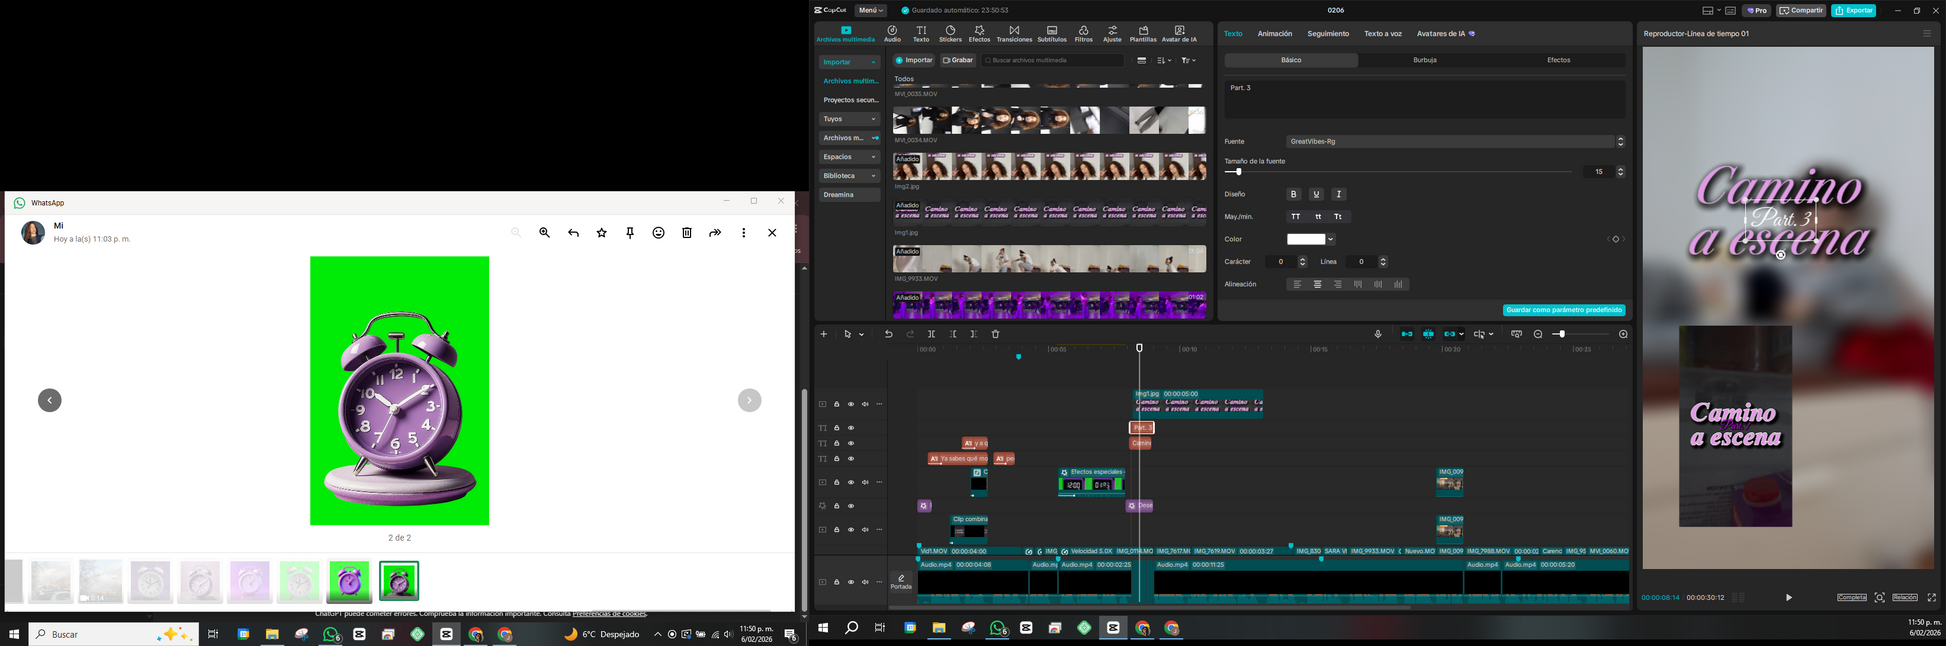This screenshot has height=646, width=1946.
Task: Open the Filtros panel
Action: tap(1083, 34)
